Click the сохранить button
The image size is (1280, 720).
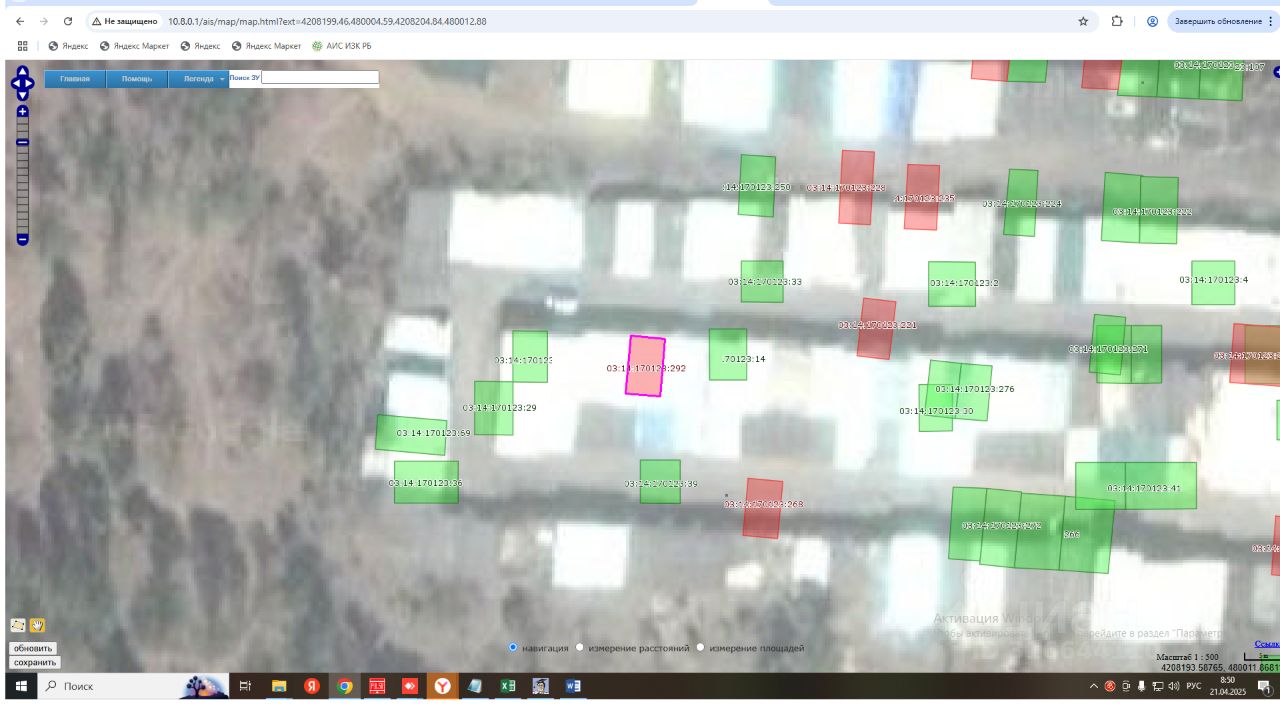click(35, 662)
